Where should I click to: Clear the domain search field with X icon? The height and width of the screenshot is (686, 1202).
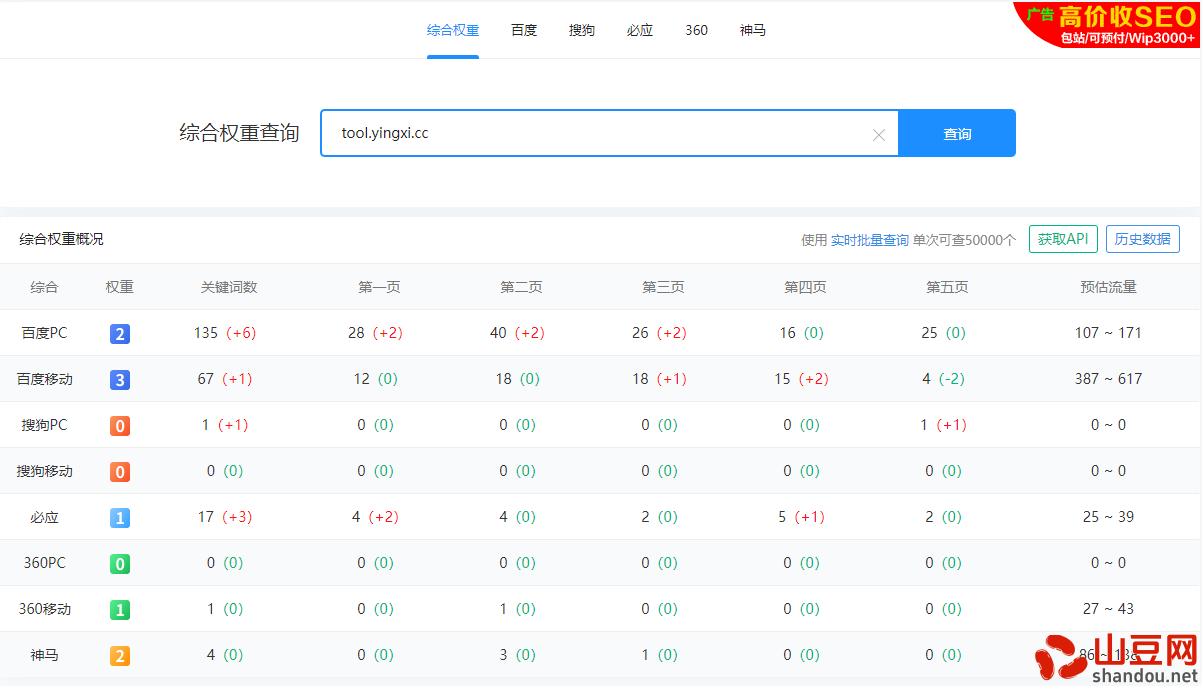coord(878,135)
